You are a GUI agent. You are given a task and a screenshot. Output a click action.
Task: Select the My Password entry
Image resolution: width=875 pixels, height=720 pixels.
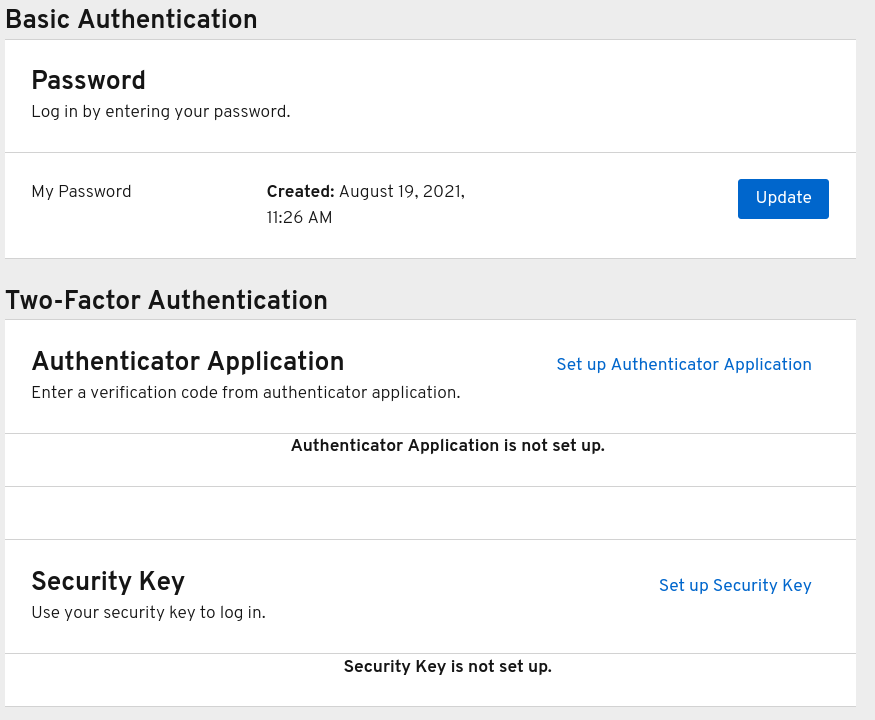[81, 192]
